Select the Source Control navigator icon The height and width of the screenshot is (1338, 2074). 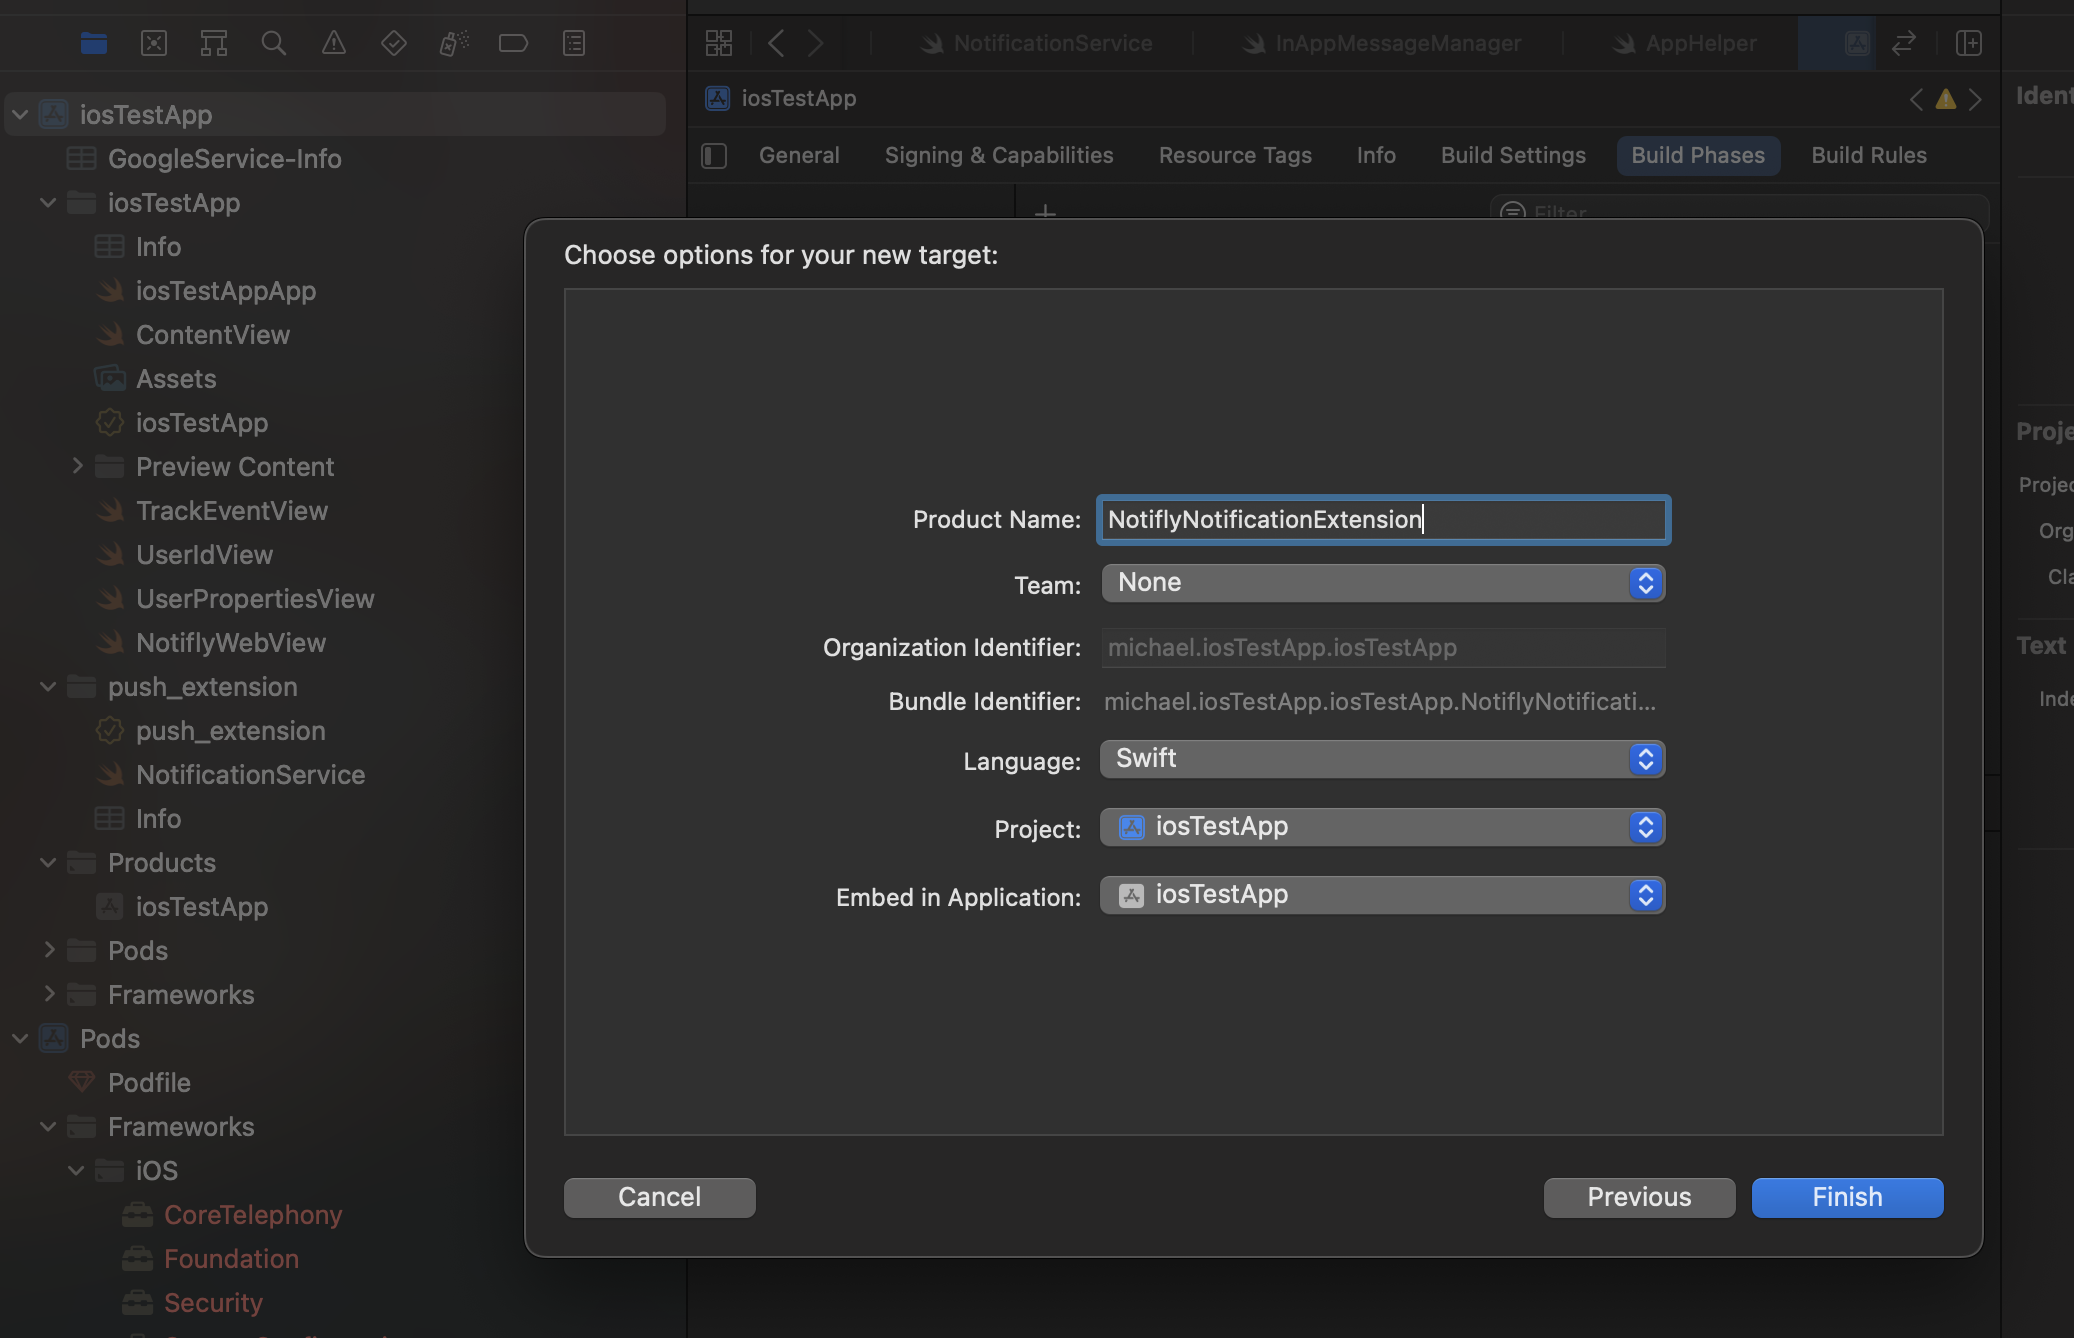pyautogui.click(x=154, y=43)
